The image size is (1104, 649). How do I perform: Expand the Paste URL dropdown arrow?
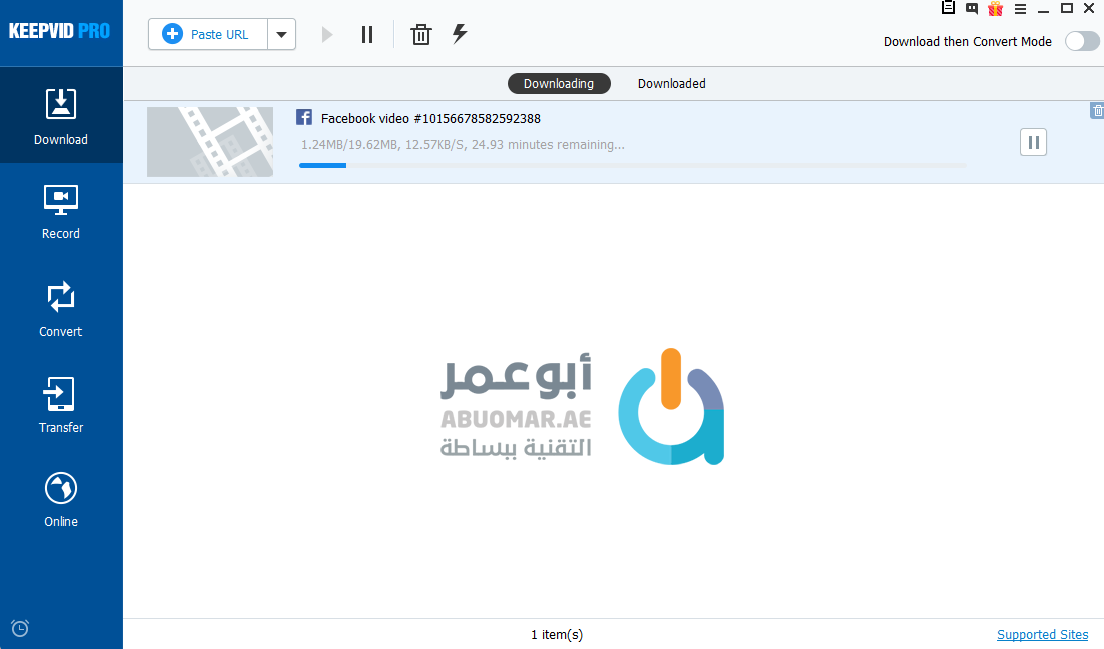click(281, 34)
